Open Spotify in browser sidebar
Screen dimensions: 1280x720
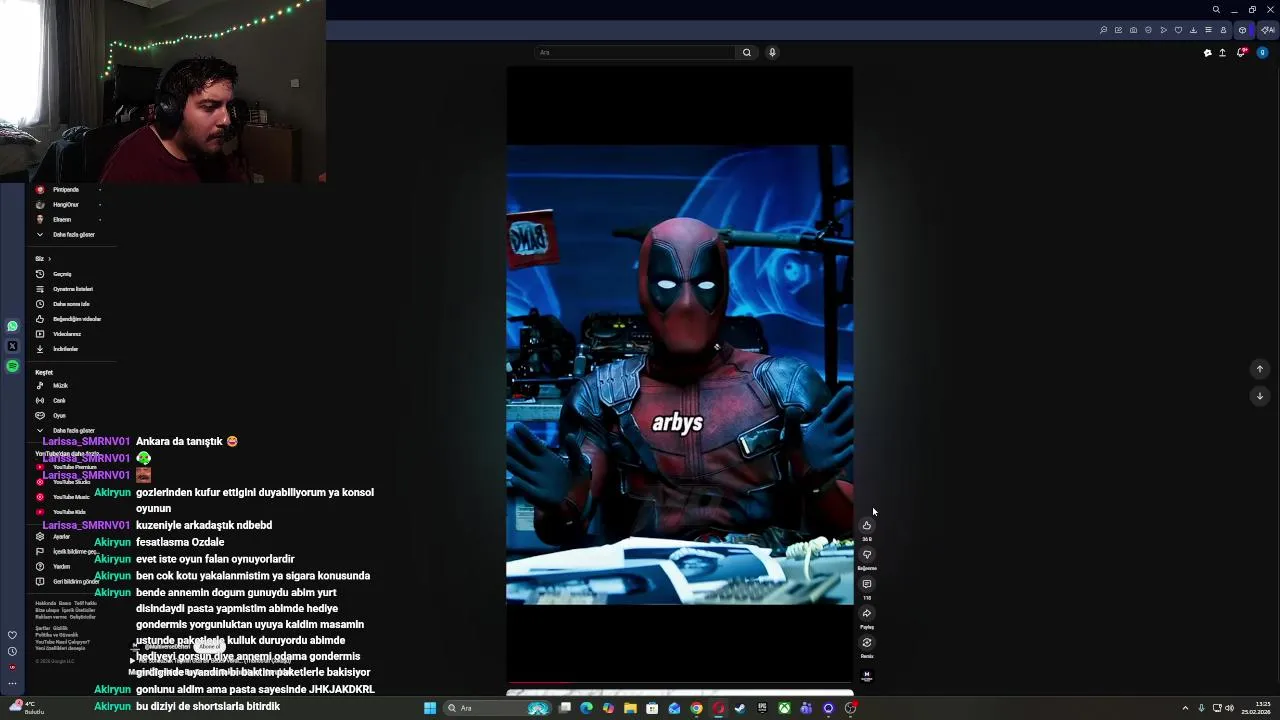pyautogui.click(x=12, y=366)
